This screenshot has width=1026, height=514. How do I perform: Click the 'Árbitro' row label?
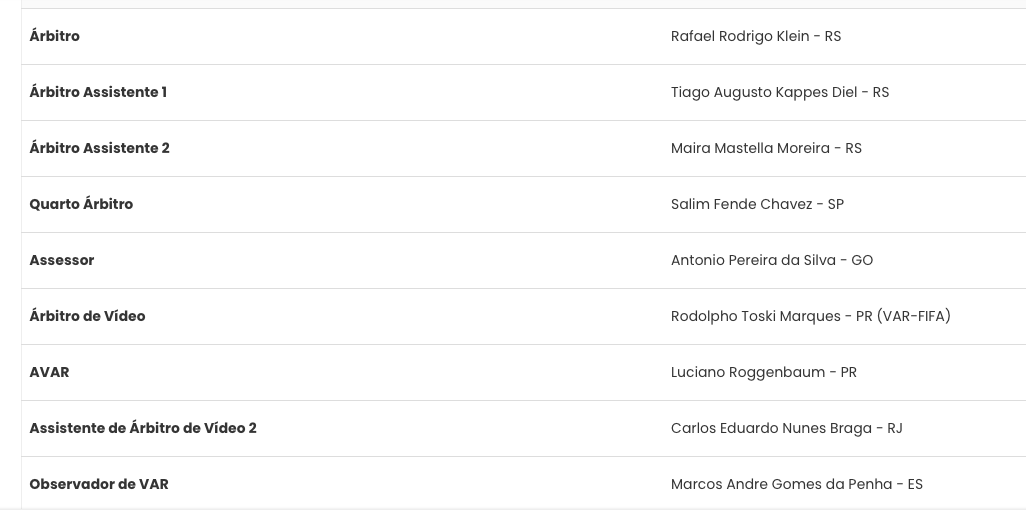tap(54, 36)
